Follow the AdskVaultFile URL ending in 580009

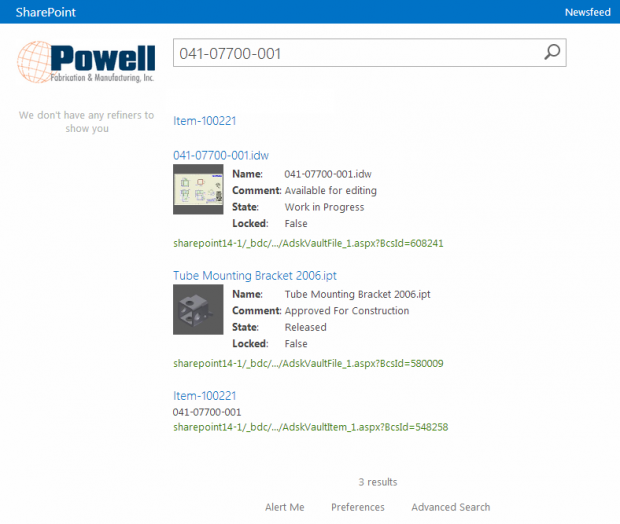click(x=308, y=363)
